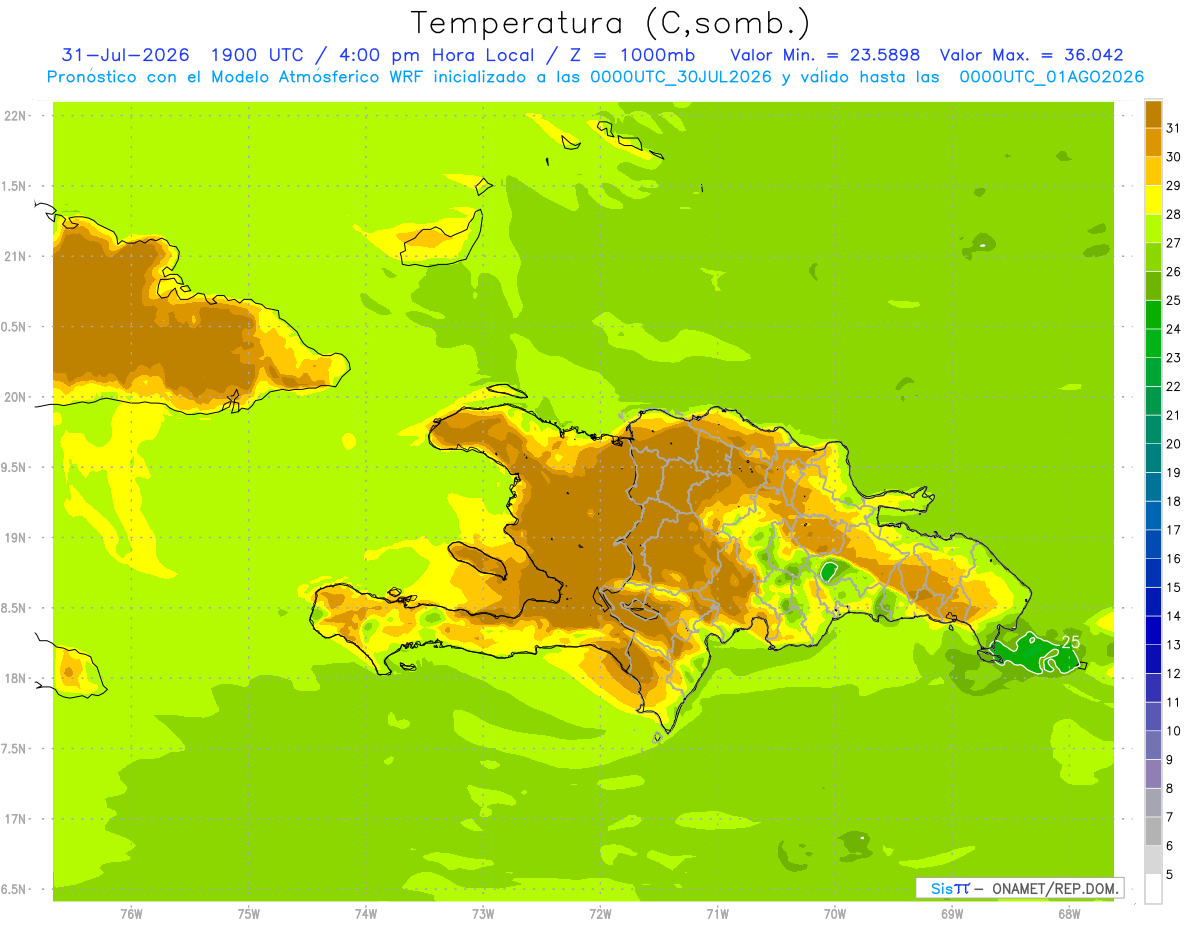
Task: Click 'Valor Min. = 23.5898' value
Action: tap(825, 55)
